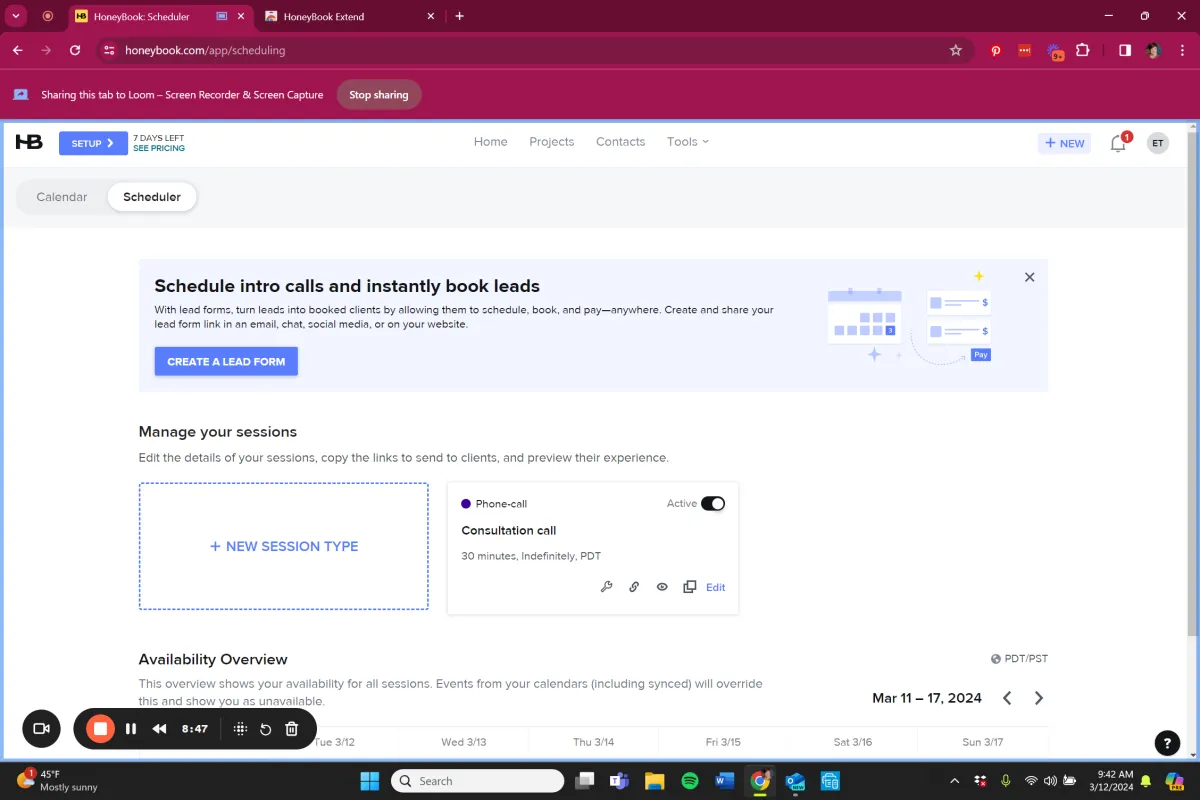Add a NEW SESSION TYPE

tap(284, 546)
